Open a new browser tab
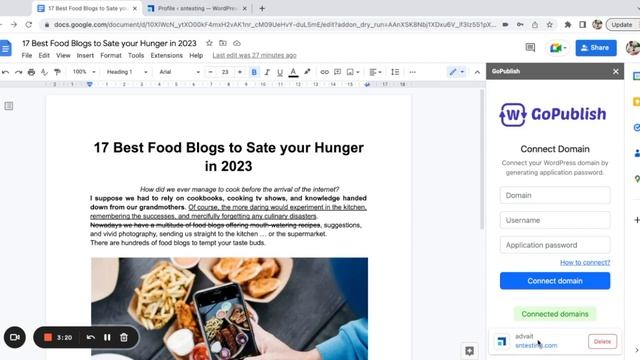This screenshot has height=360, width=640. [x=262, y=8]
